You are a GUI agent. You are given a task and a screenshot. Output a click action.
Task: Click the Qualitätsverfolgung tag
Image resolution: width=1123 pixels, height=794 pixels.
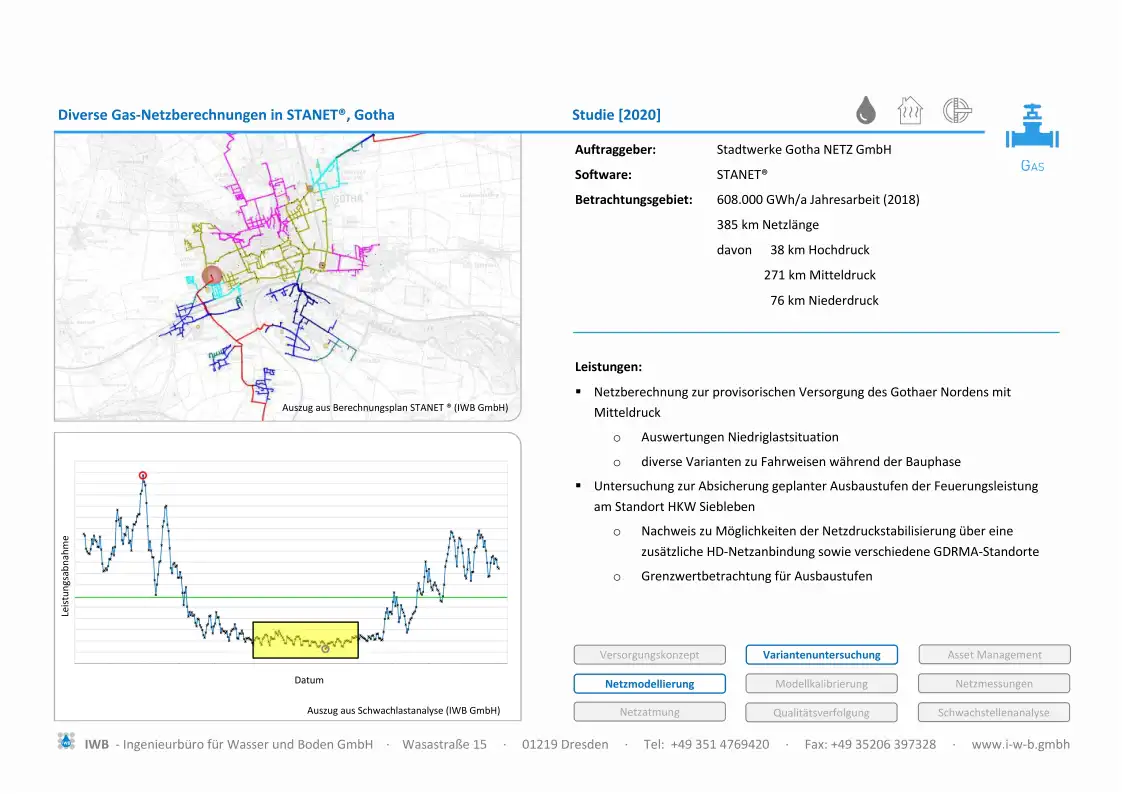click(821, 713)
